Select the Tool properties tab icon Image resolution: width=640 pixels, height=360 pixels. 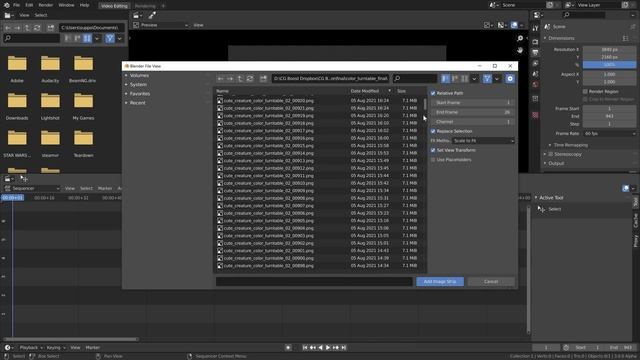[x=535, y=29]
